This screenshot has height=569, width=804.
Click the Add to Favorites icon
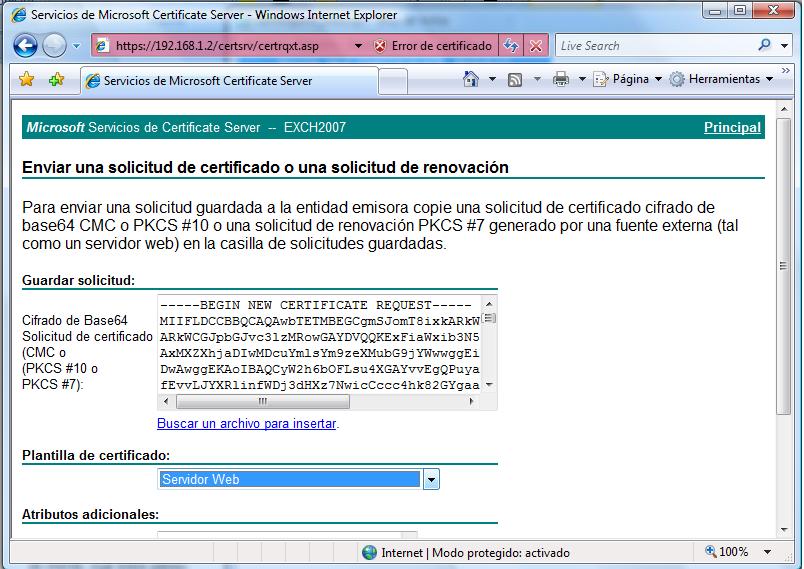56,79
